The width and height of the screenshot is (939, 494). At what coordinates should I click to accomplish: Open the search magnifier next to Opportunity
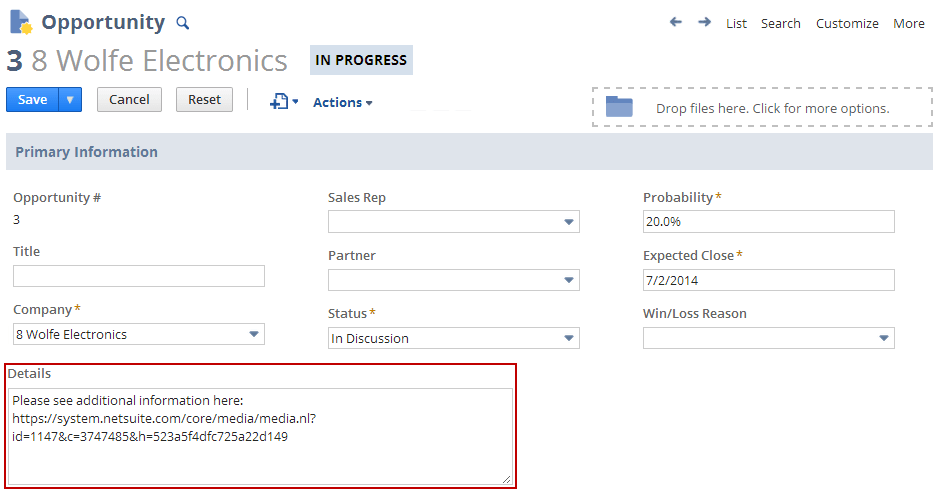click(183, 23)
